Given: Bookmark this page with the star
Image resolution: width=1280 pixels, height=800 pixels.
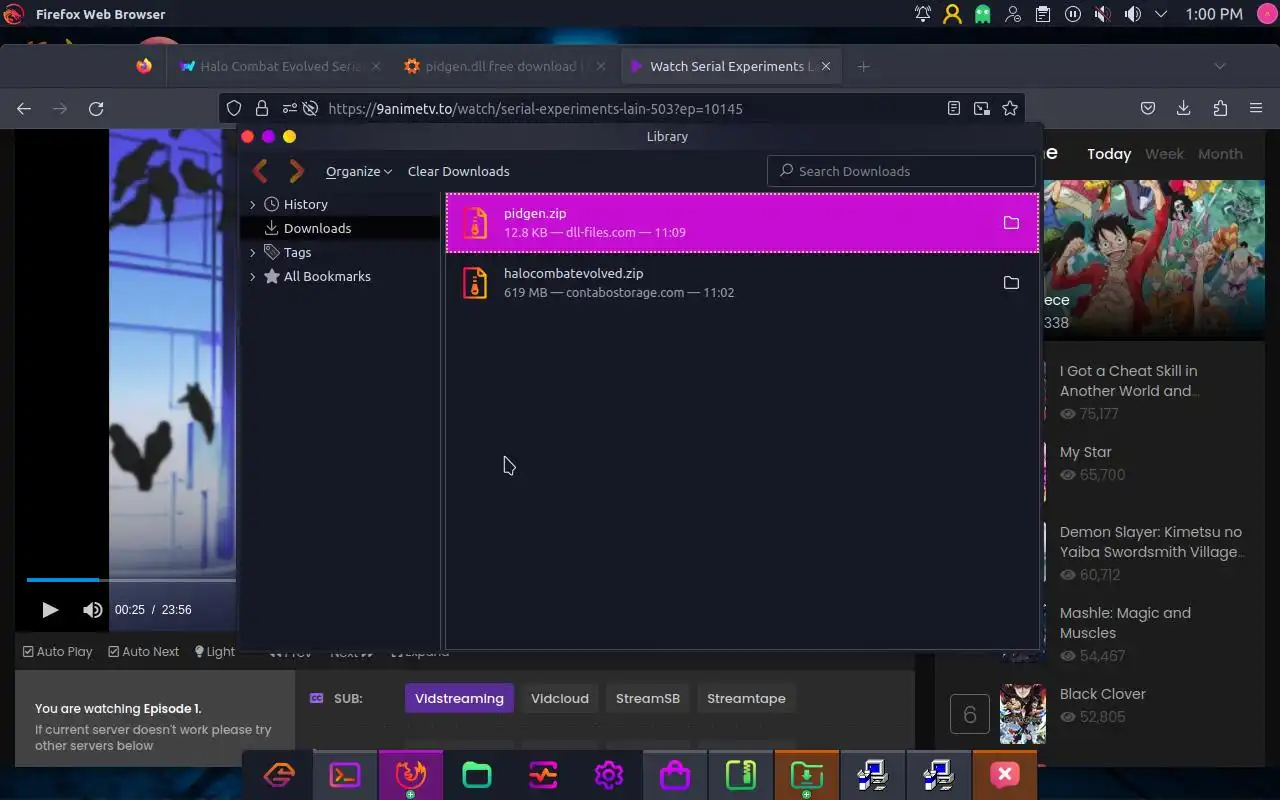Looking at the screenshot, I should coord(1010,108).
